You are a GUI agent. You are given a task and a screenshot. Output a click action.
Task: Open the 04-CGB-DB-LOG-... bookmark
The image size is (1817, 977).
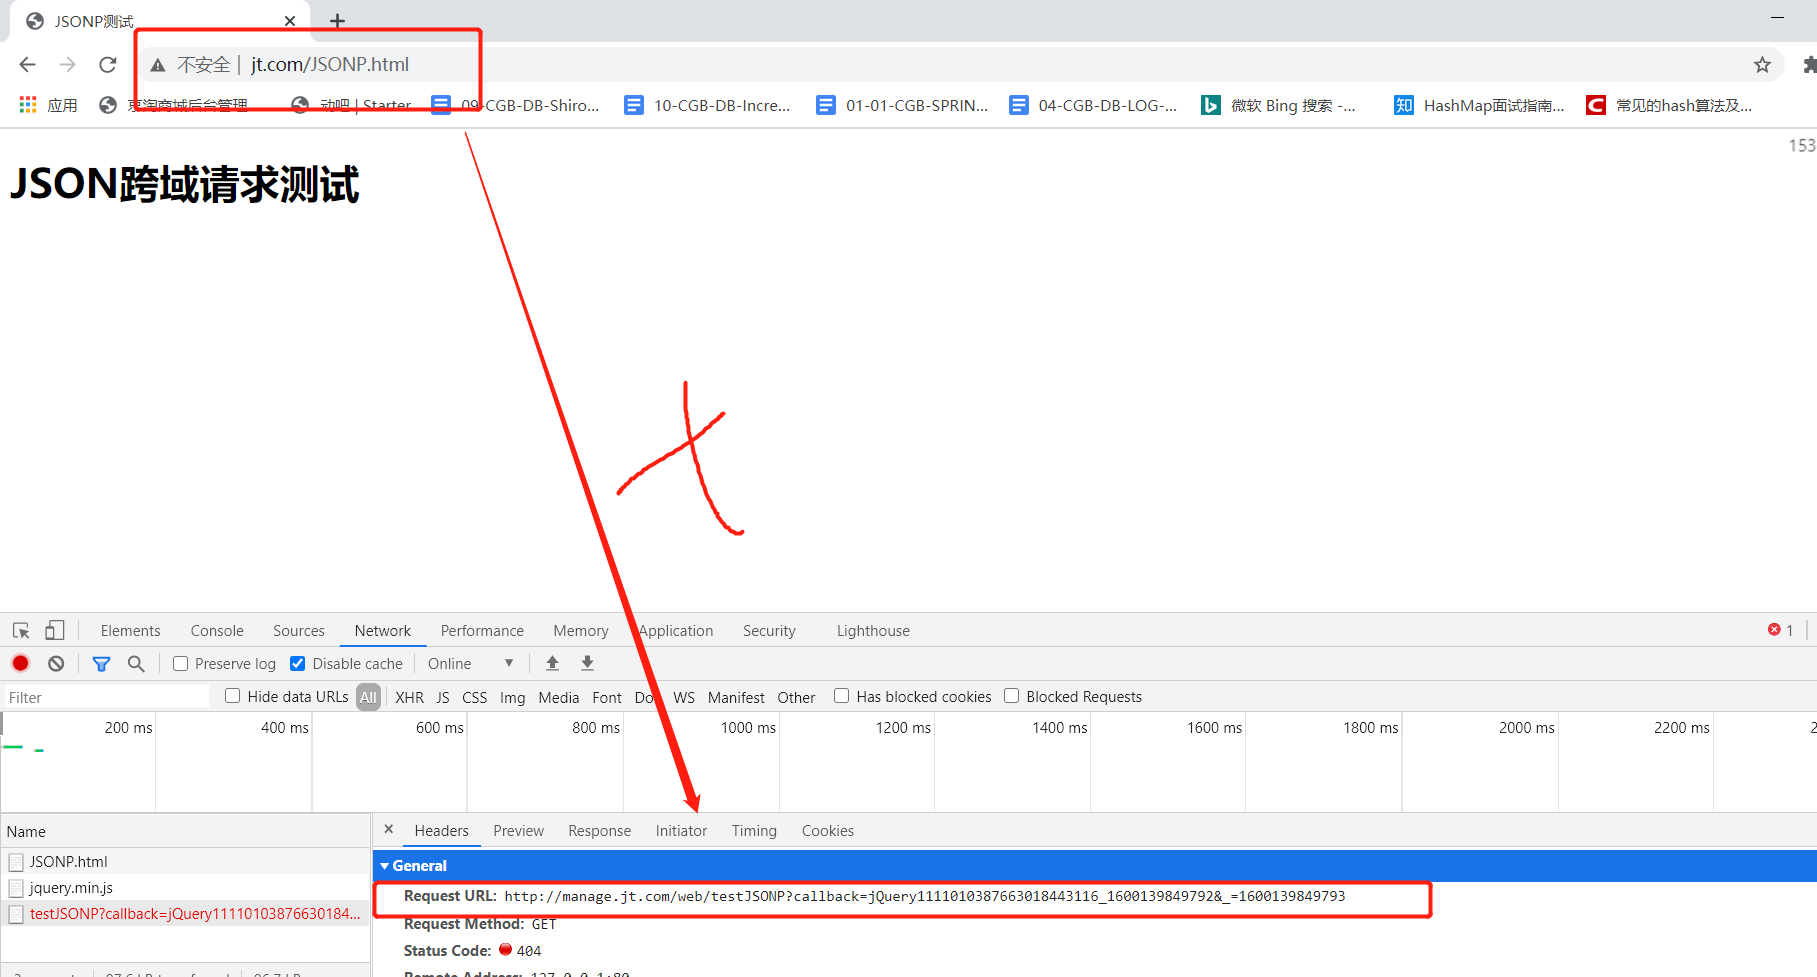click(1093, 105)
